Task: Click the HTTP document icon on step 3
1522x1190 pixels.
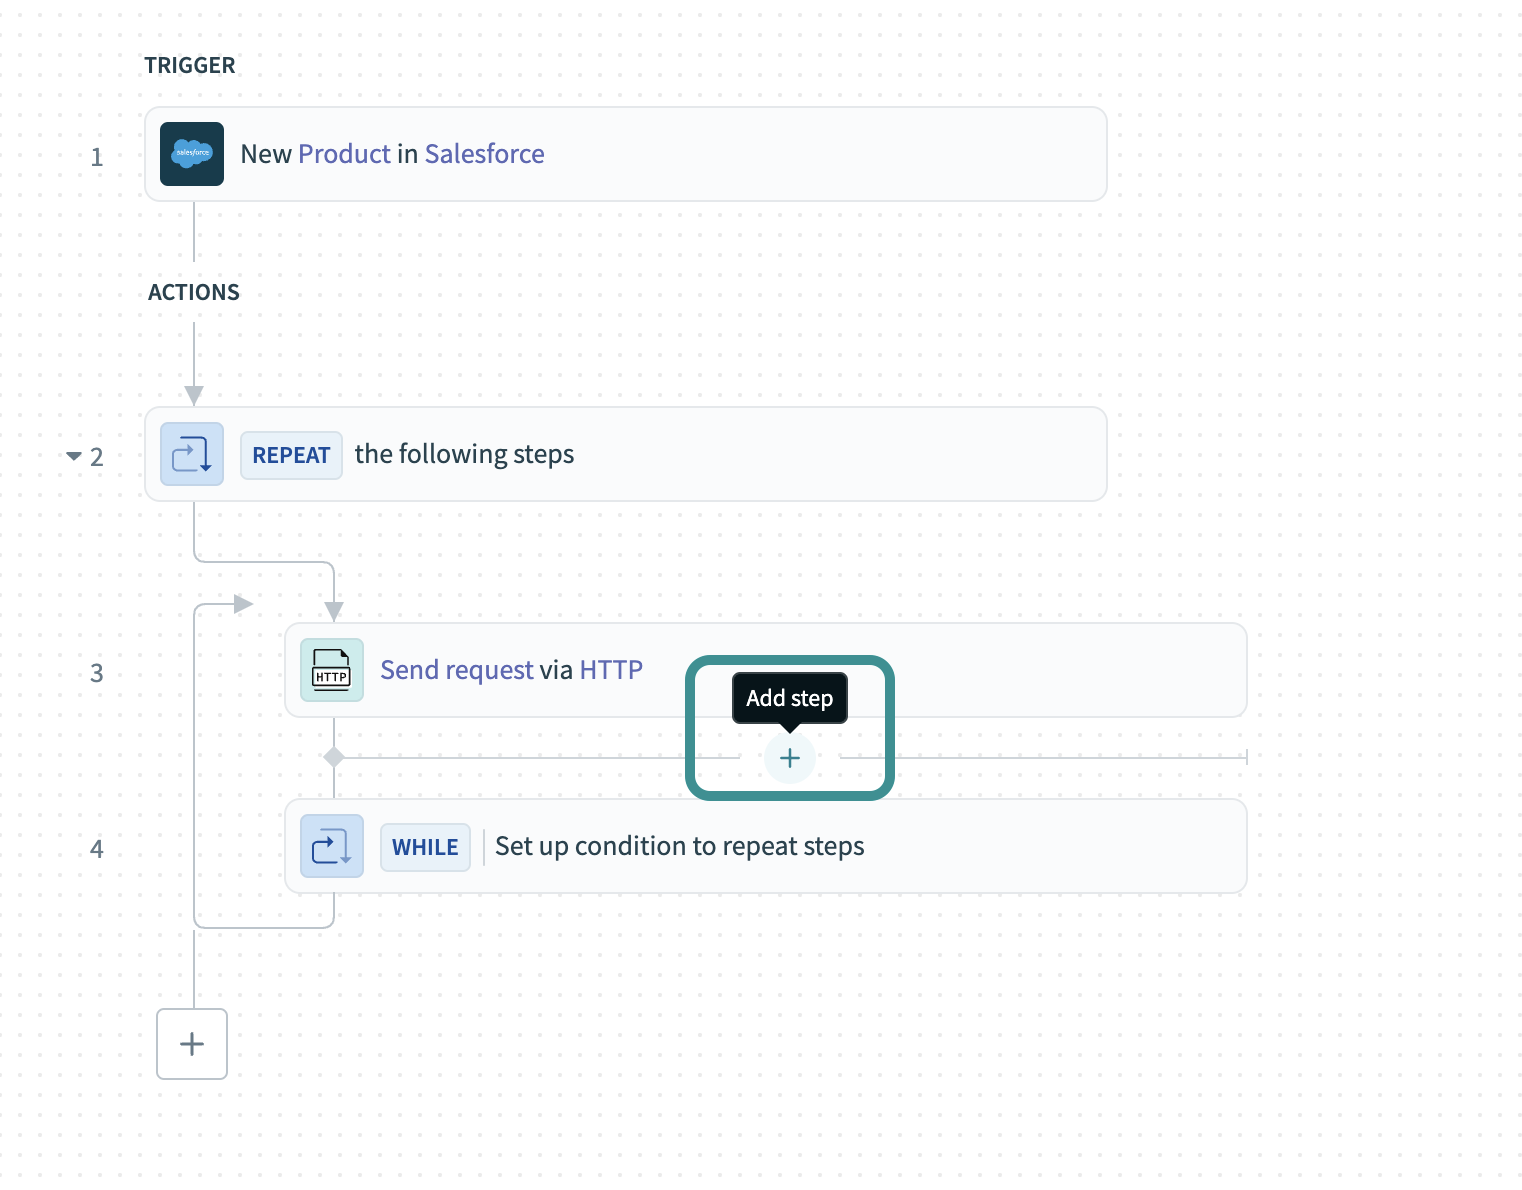Action: click(x=331, y=670)
